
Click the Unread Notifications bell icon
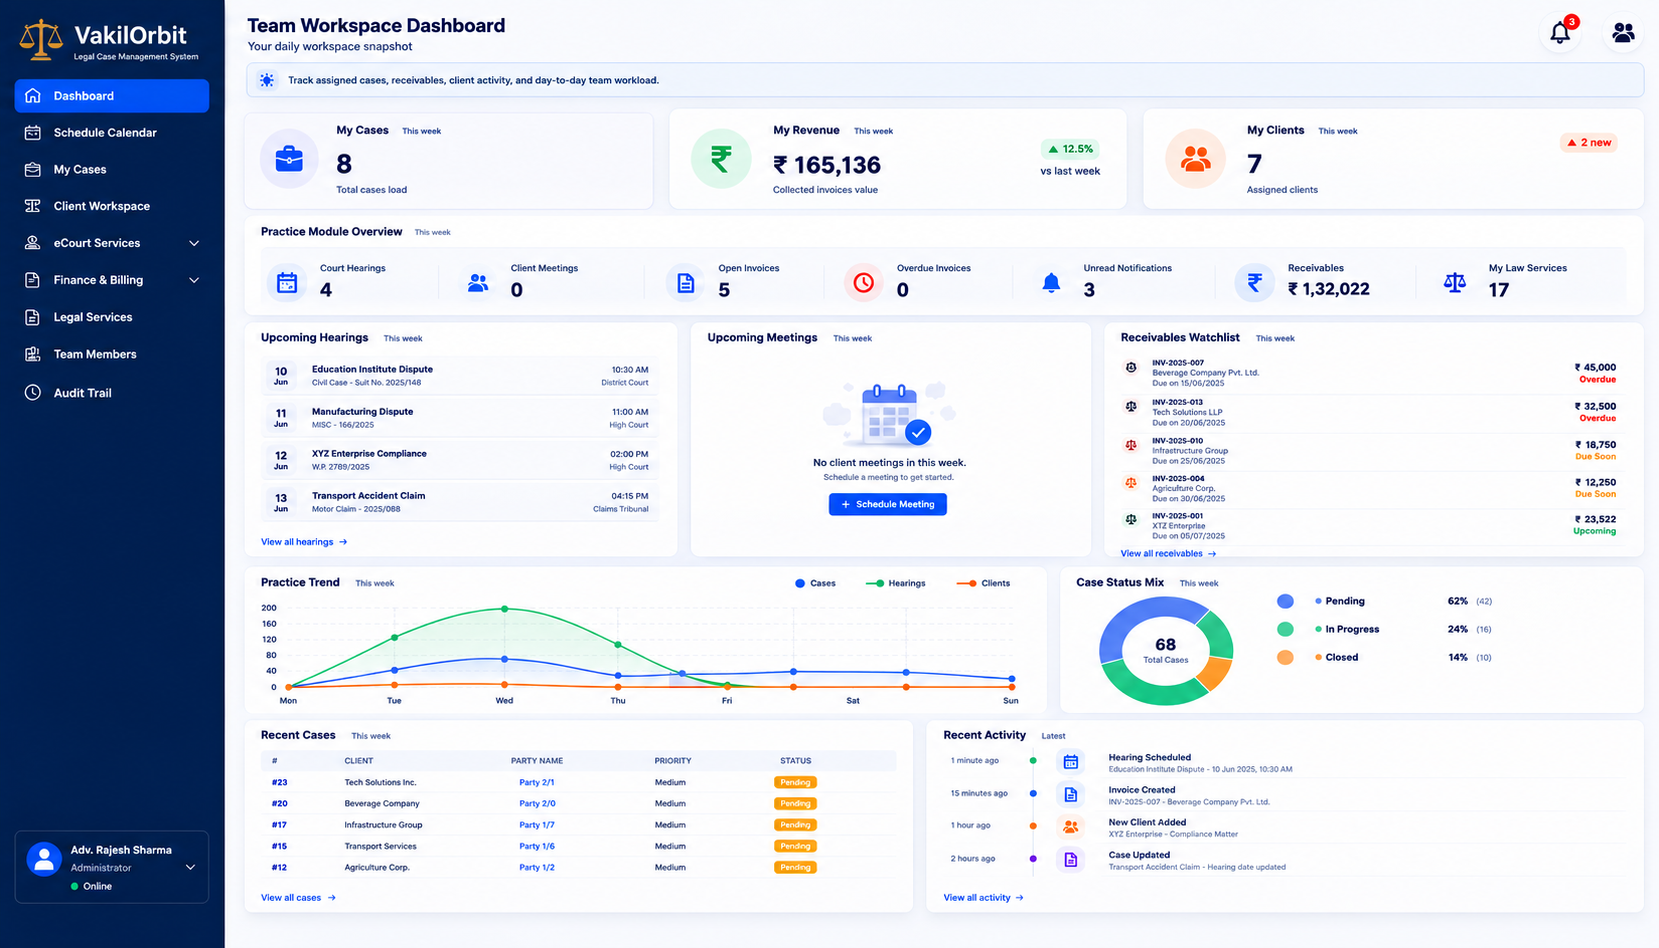coord(1051,283)
